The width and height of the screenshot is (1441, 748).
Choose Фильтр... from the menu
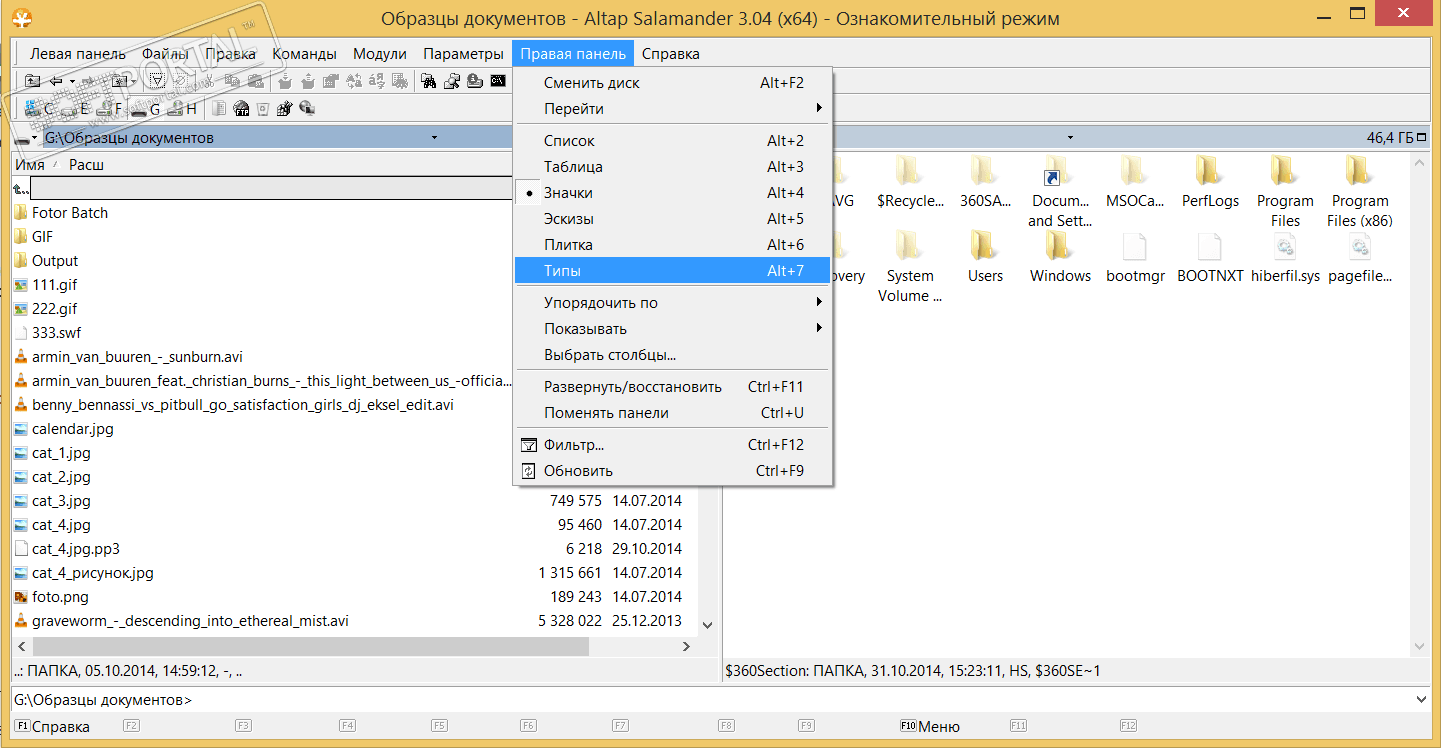click(672, 445)
